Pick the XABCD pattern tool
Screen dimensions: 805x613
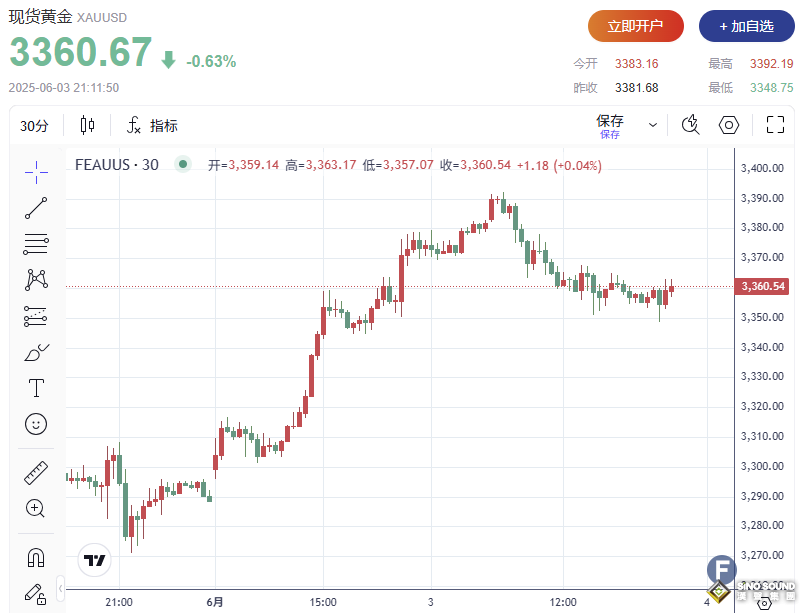pyautogui.click(x=35, y=278)
